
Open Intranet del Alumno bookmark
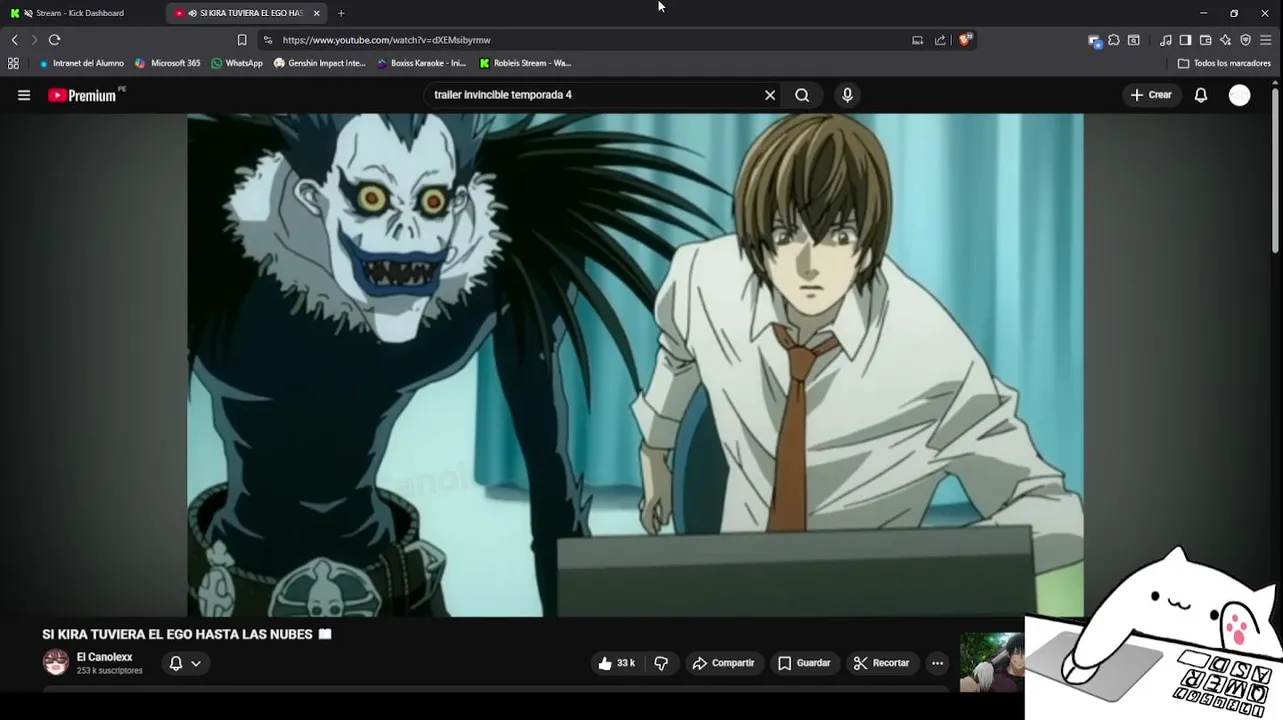tap(80, 63)
